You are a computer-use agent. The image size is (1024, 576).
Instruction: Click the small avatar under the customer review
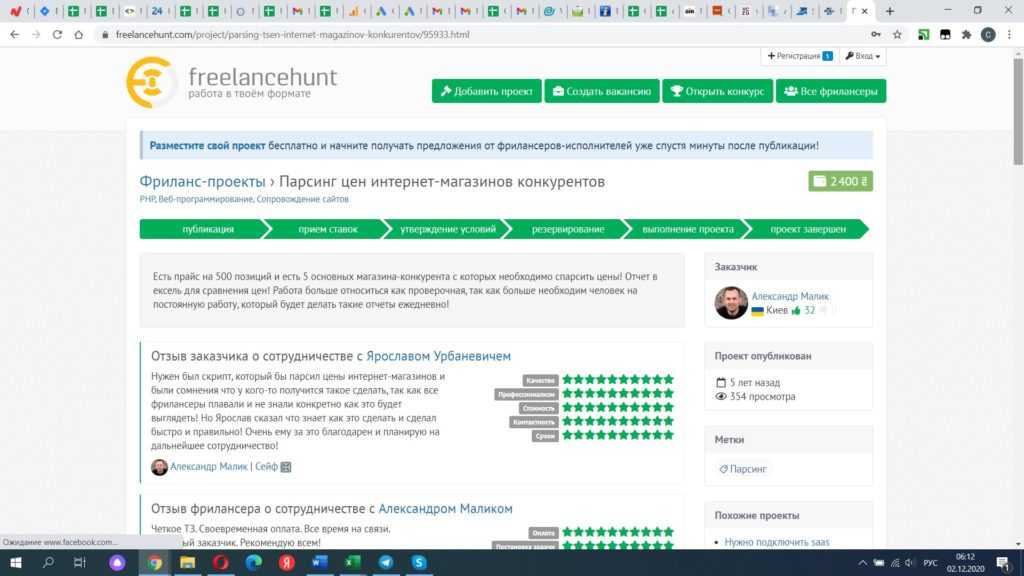click(x=159, y=467)
